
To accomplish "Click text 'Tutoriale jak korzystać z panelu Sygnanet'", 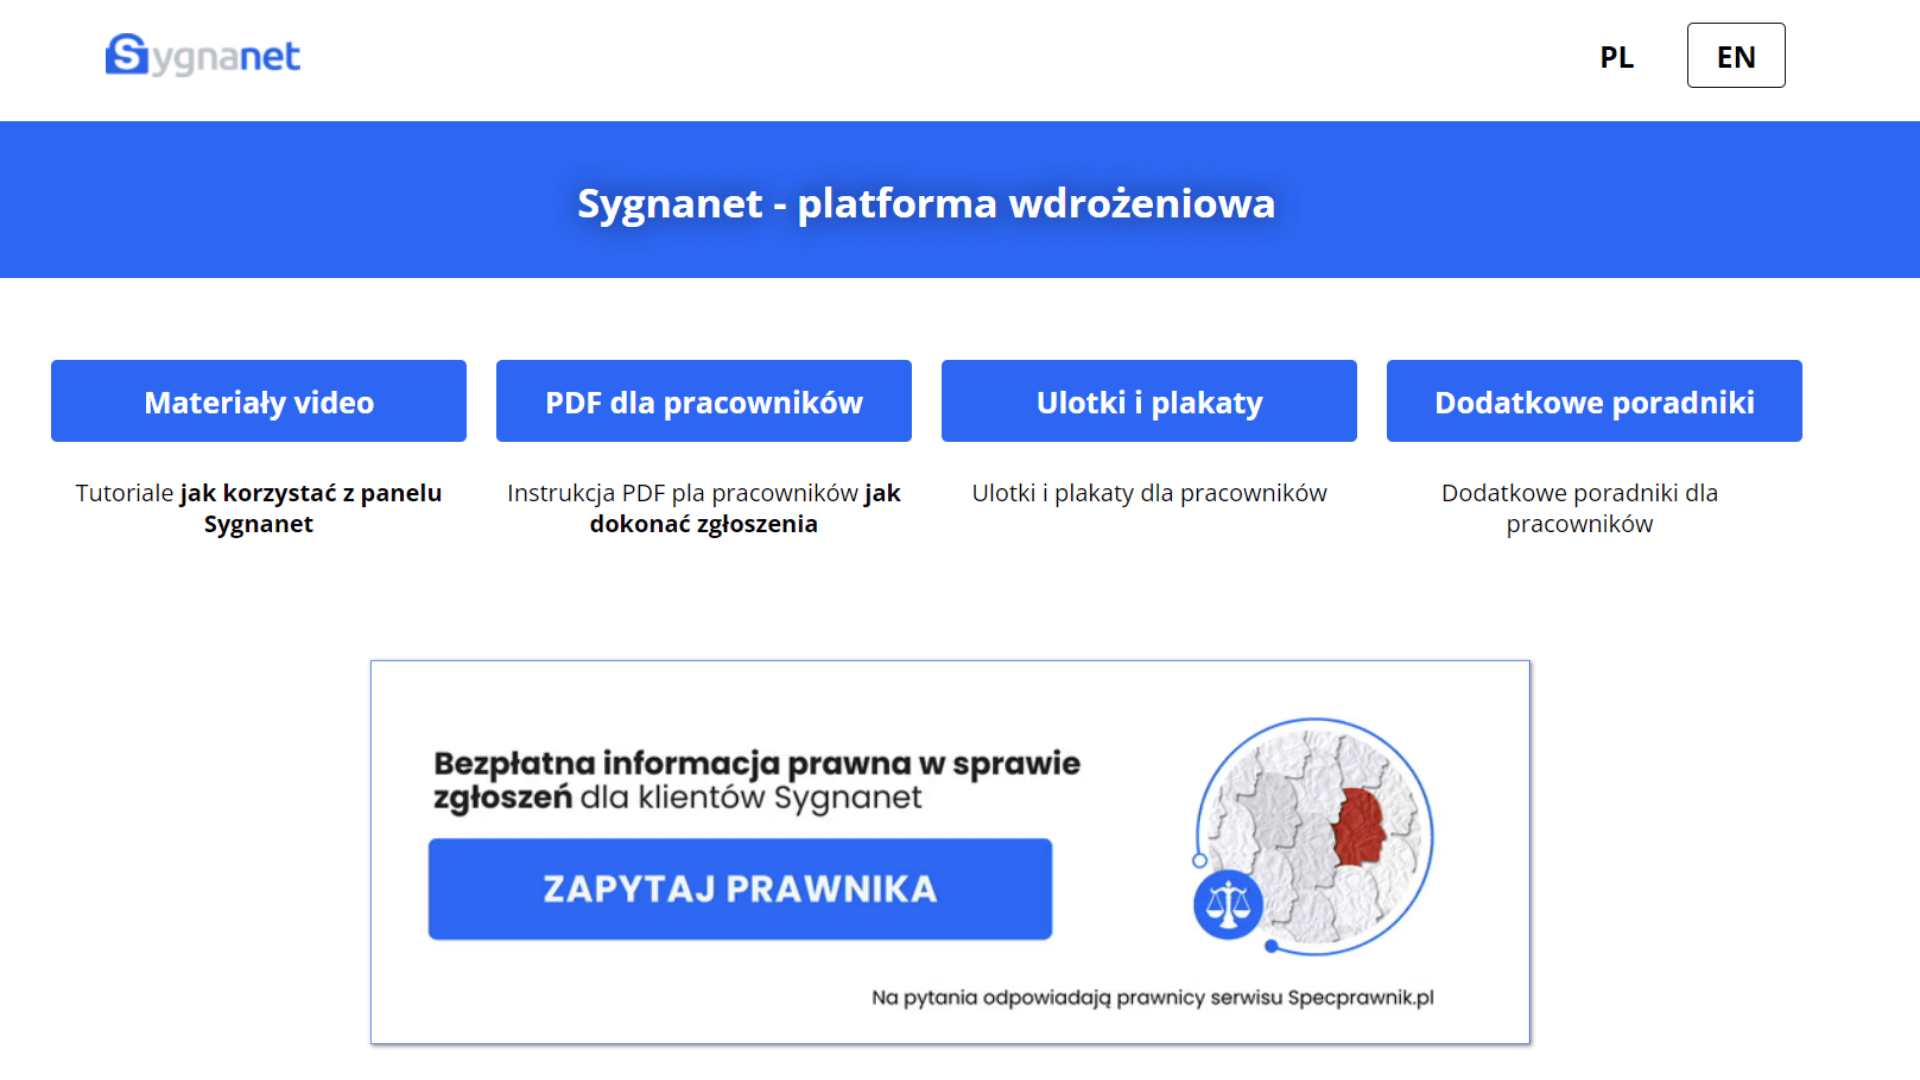I will click(259, 508).
